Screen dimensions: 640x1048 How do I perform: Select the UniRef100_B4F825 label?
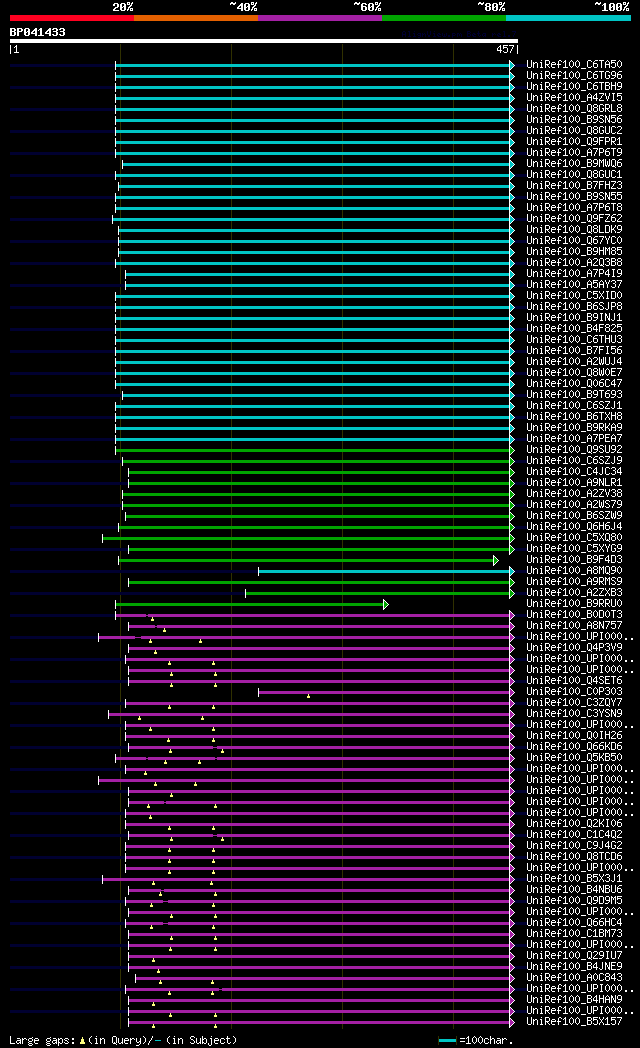pyautogui.click(x=574, y=328)
